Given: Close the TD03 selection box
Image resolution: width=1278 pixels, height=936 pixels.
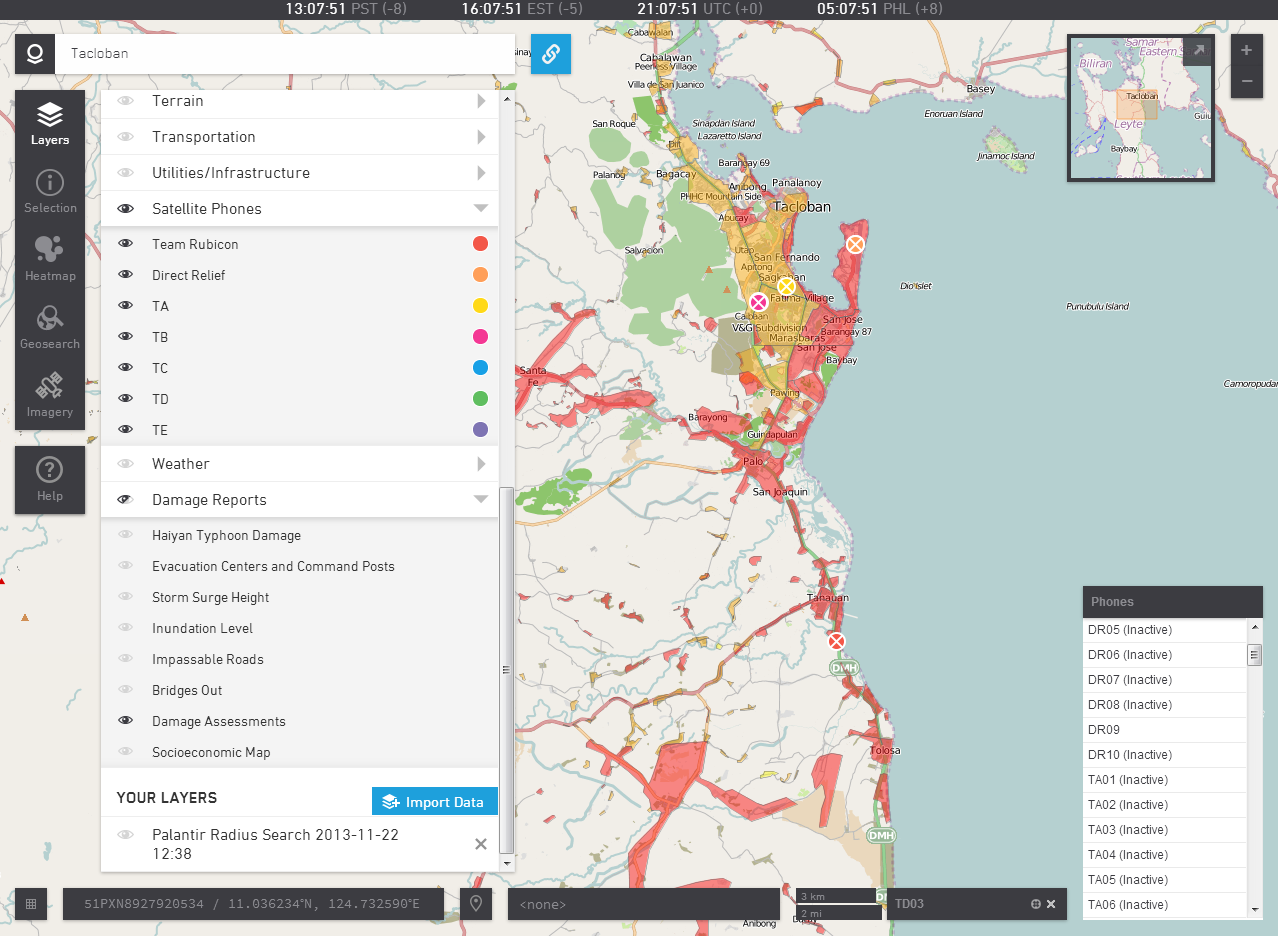Looking at the screenshot, I should (1051, 904).
